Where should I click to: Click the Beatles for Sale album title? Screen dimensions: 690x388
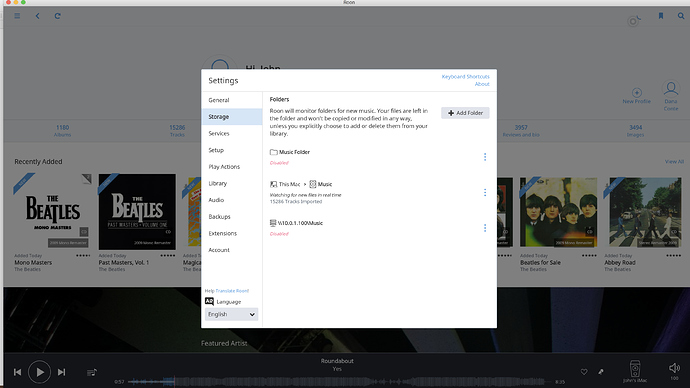tap(540, 263)
